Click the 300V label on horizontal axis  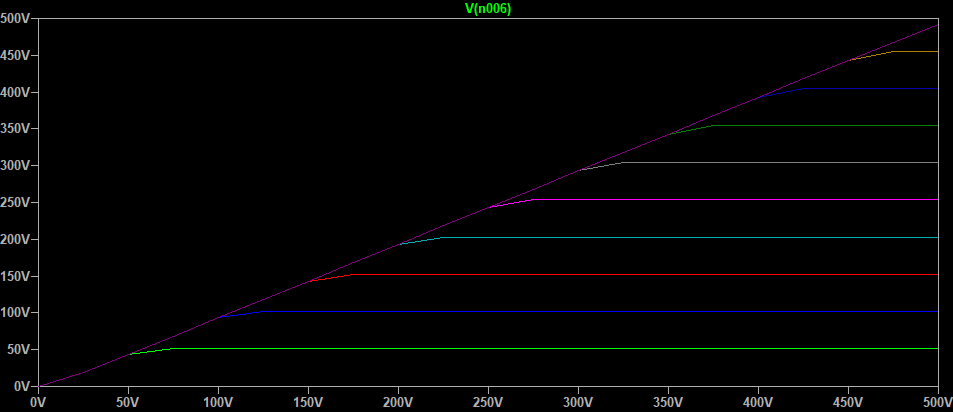(578, 402)
